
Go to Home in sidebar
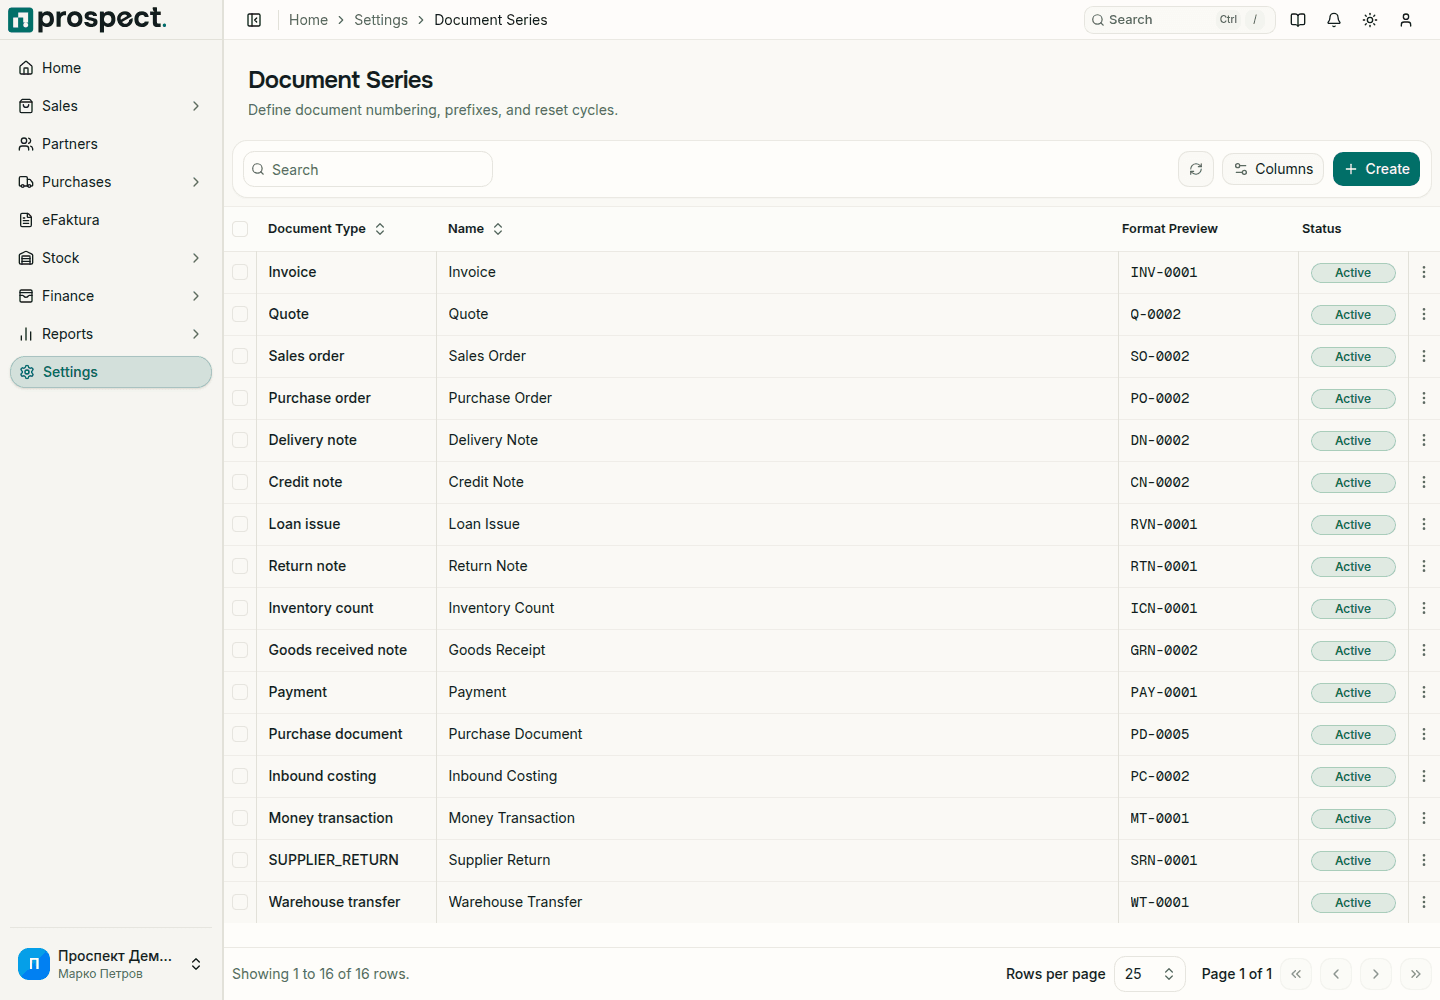[x=111, y=68]
